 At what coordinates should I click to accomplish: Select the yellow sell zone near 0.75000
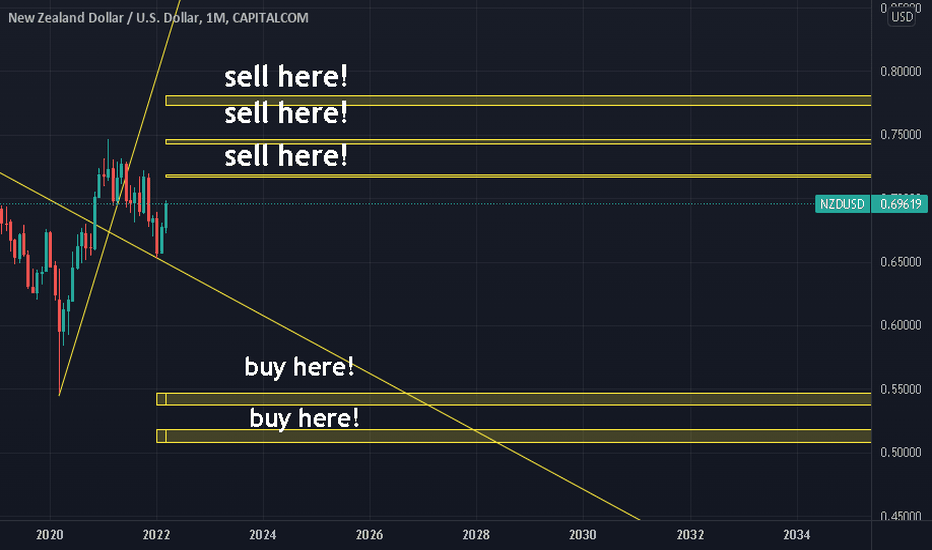tap(518, 142)
